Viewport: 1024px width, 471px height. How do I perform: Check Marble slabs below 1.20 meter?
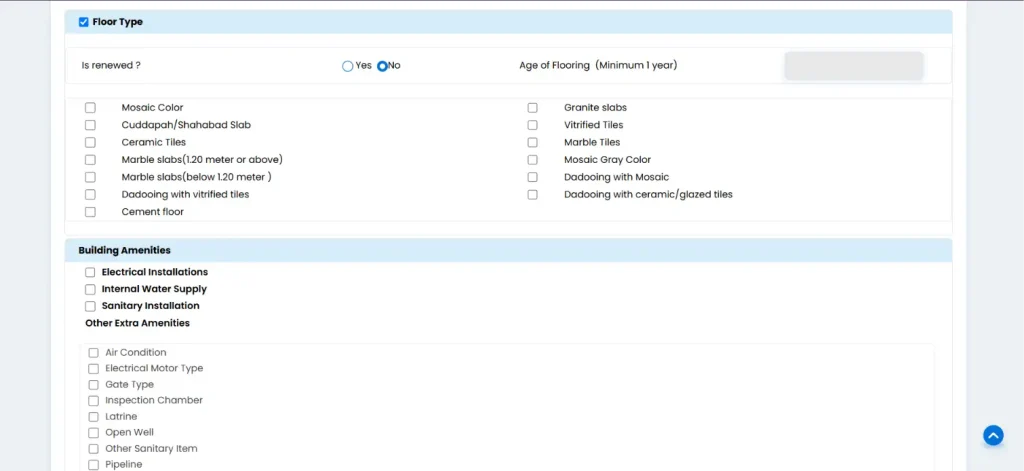click(90, 177)
